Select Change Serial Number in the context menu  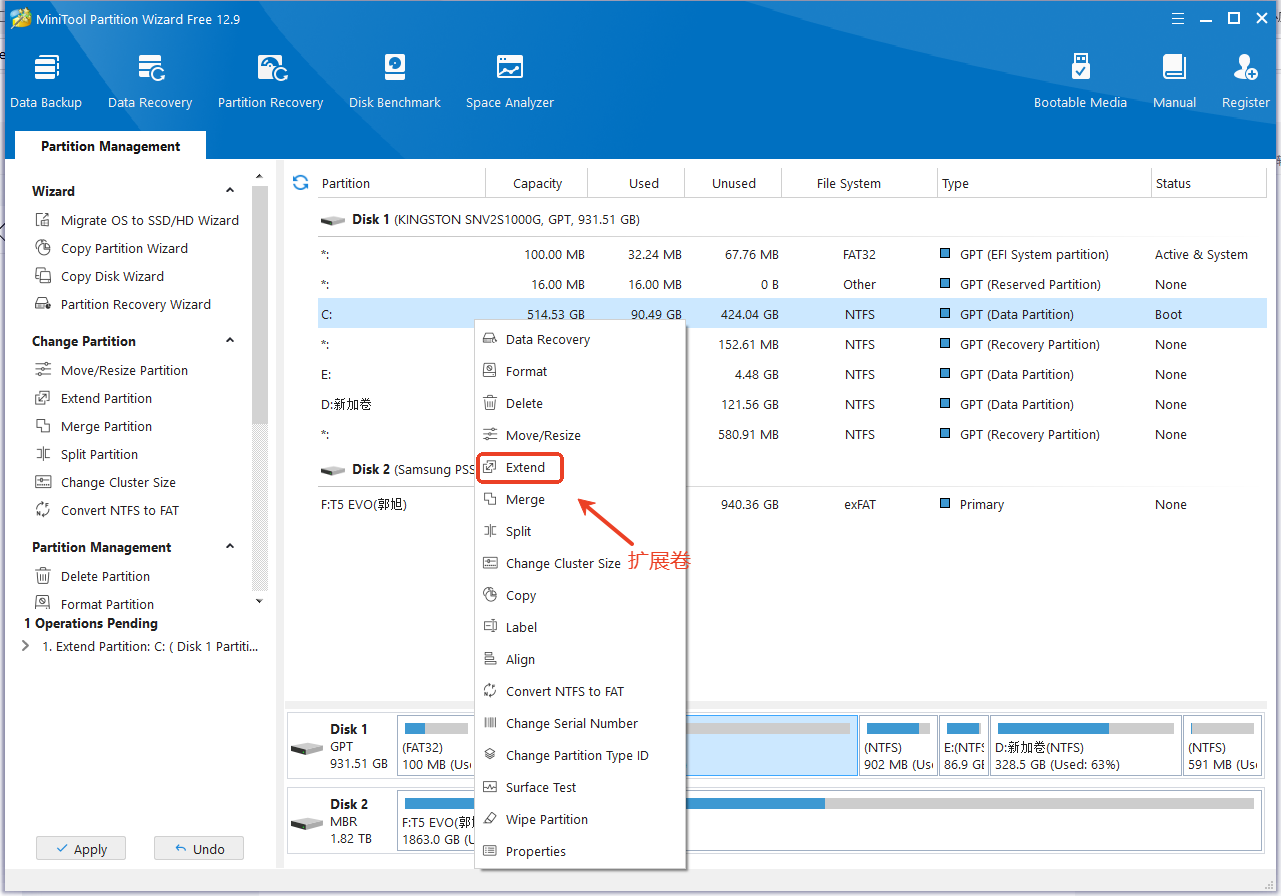click(x=580, y=723)
